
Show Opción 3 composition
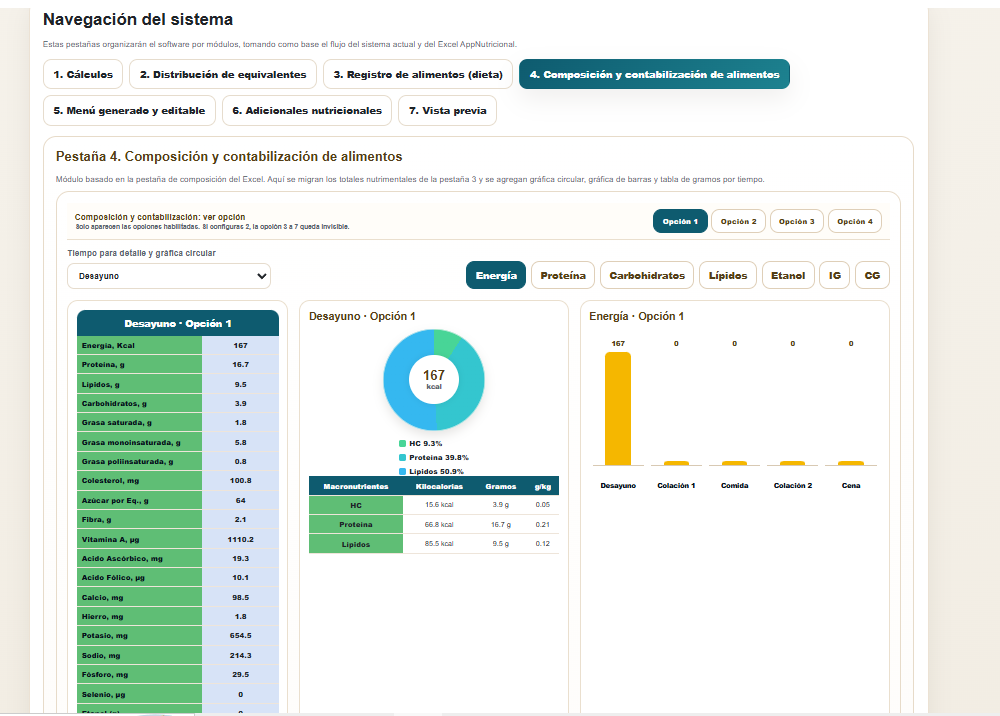pyautogui.click(x=797, y=221)
